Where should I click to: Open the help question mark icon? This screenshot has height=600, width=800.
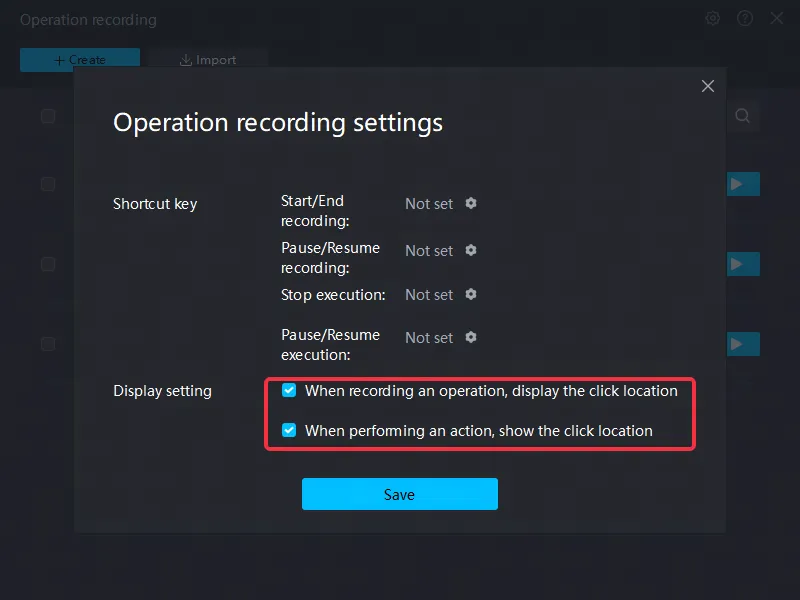pos(745,19)
